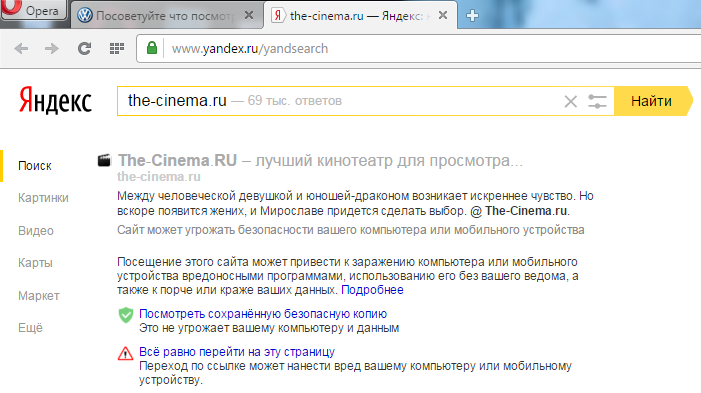Go back with the back arrow
The height and width of the screenshot is (393, 701).
point(21,48)
